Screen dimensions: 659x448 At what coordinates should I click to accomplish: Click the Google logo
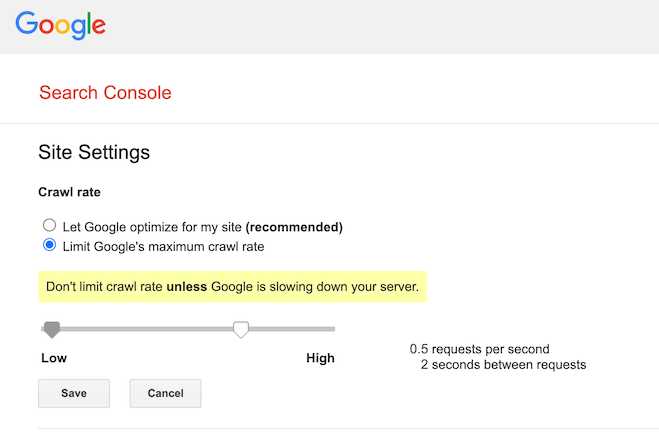(x=61, y=25)
